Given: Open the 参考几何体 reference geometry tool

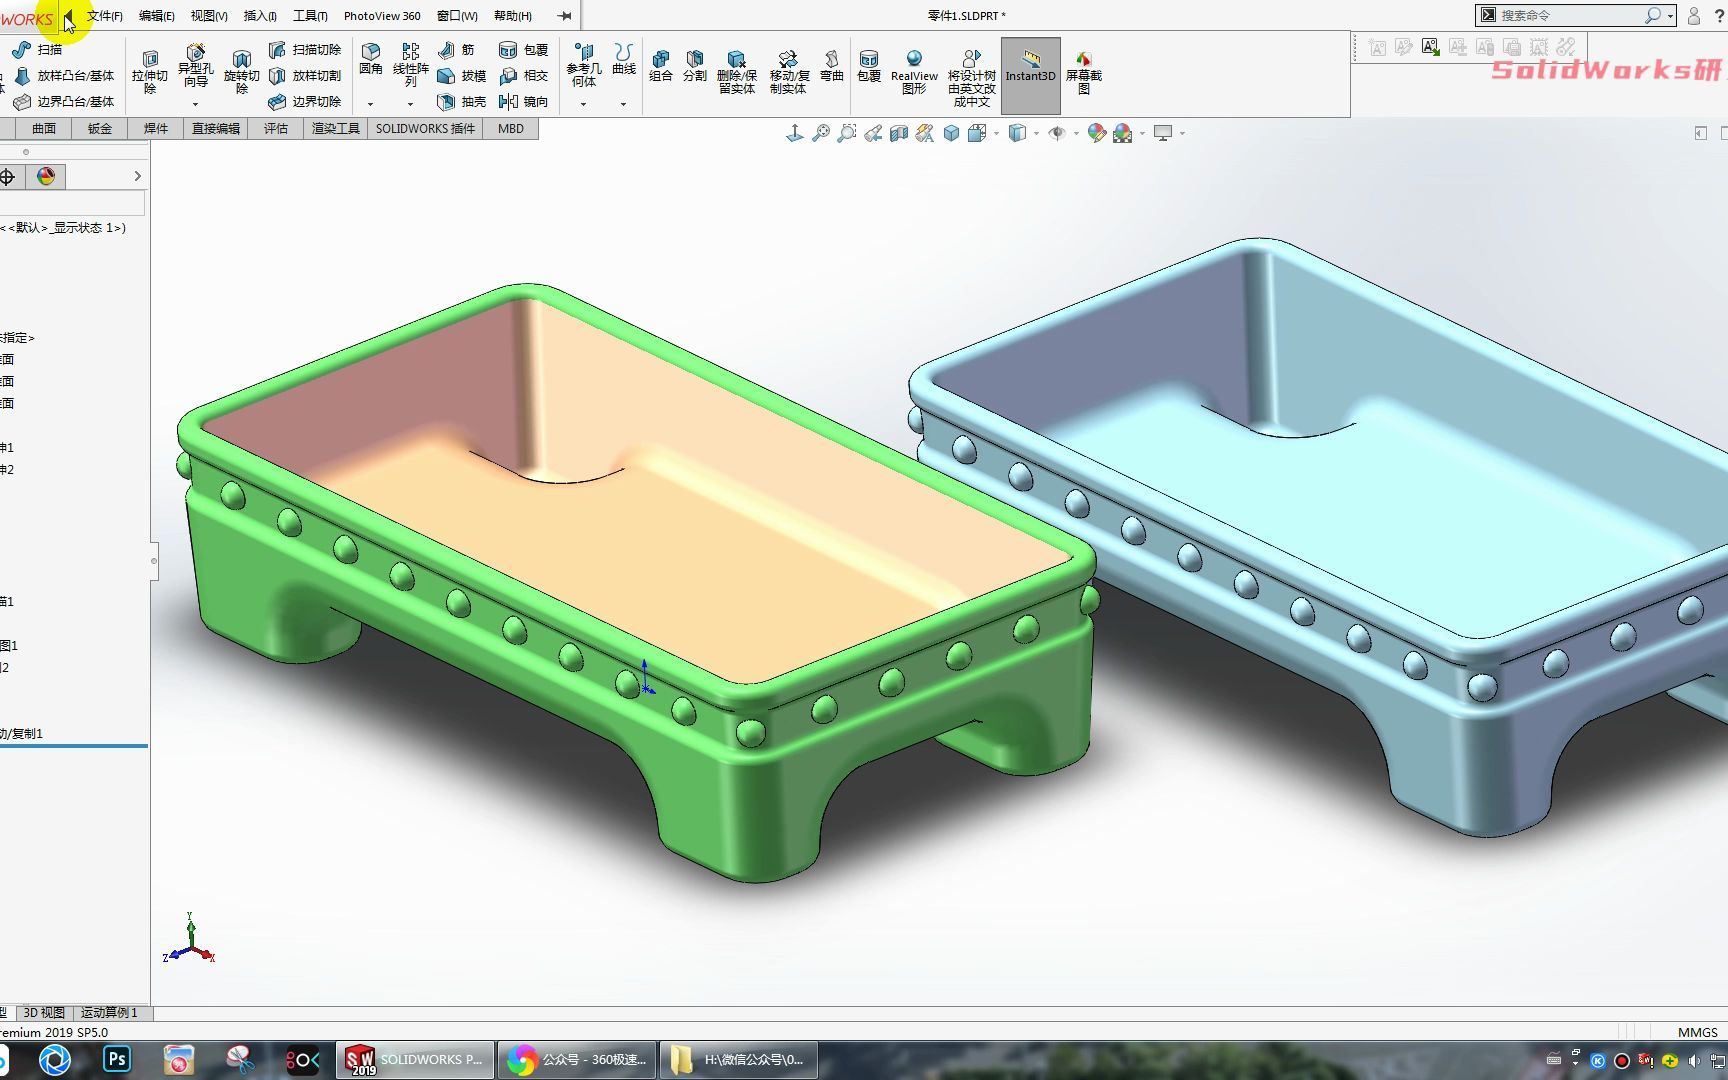Looking at the screenshot, I should coord(584,65).
